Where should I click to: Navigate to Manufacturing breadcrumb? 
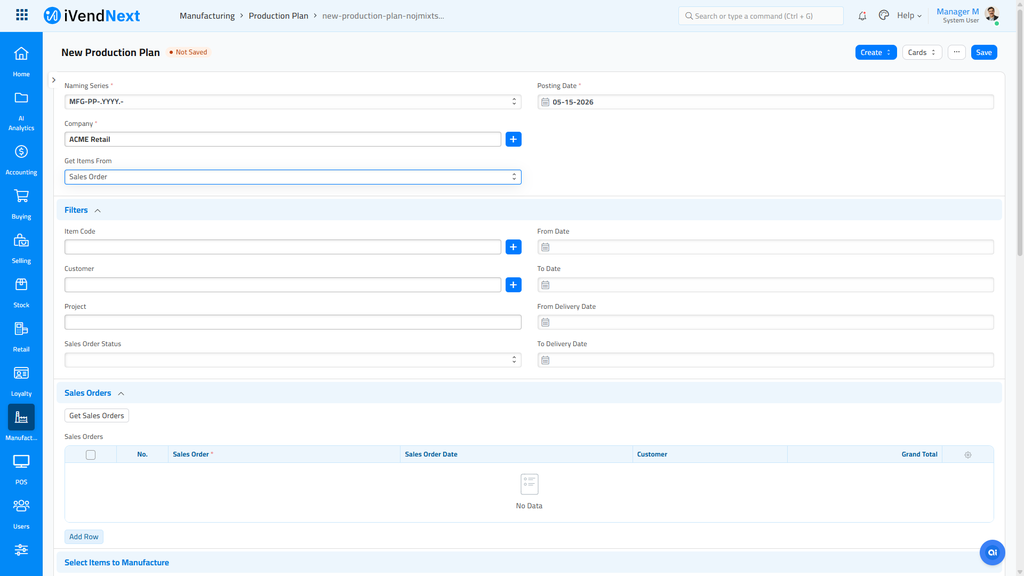tap(207, 16)
